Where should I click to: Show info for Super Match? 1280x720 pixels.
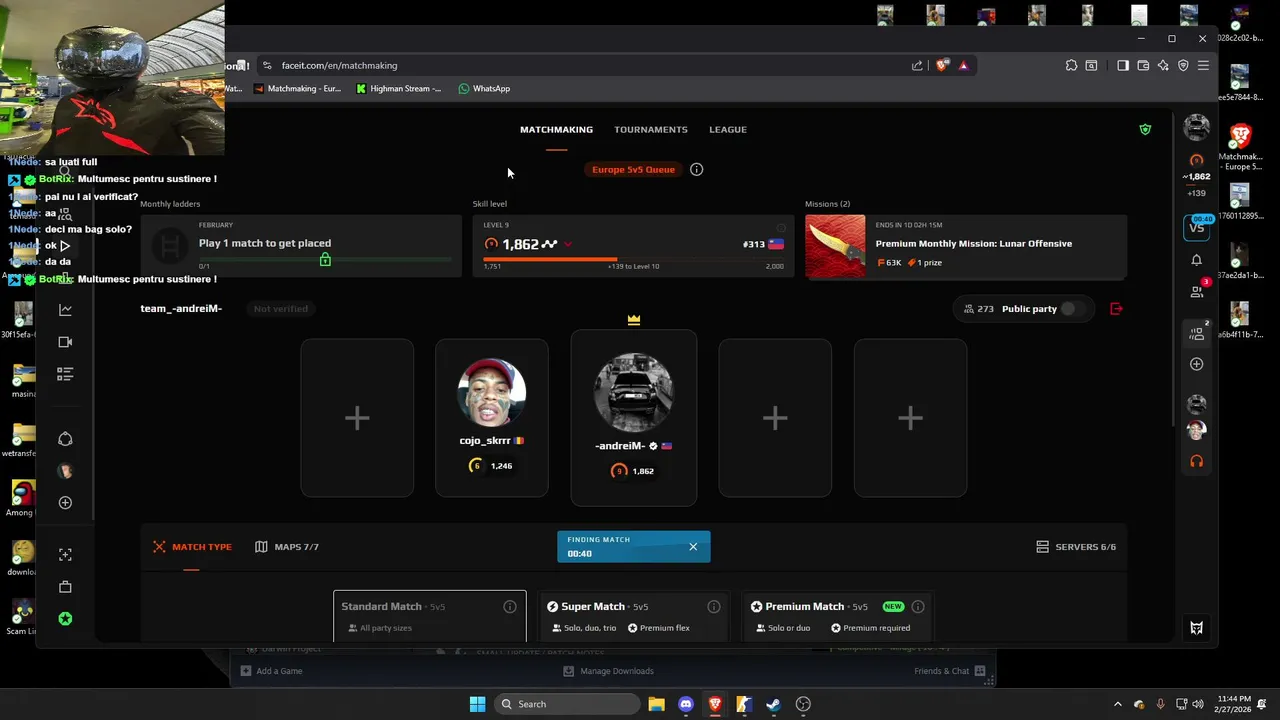(x=714, y=607)
